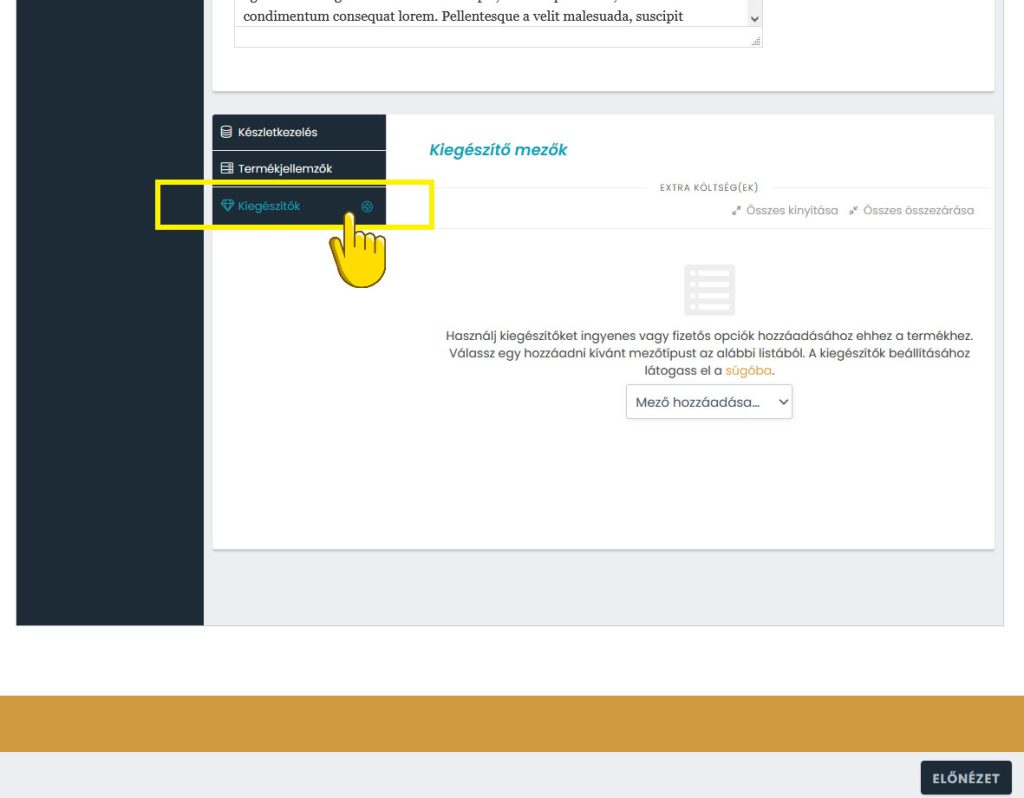Click the database icon beside Készletkezelés

(227, 132)
